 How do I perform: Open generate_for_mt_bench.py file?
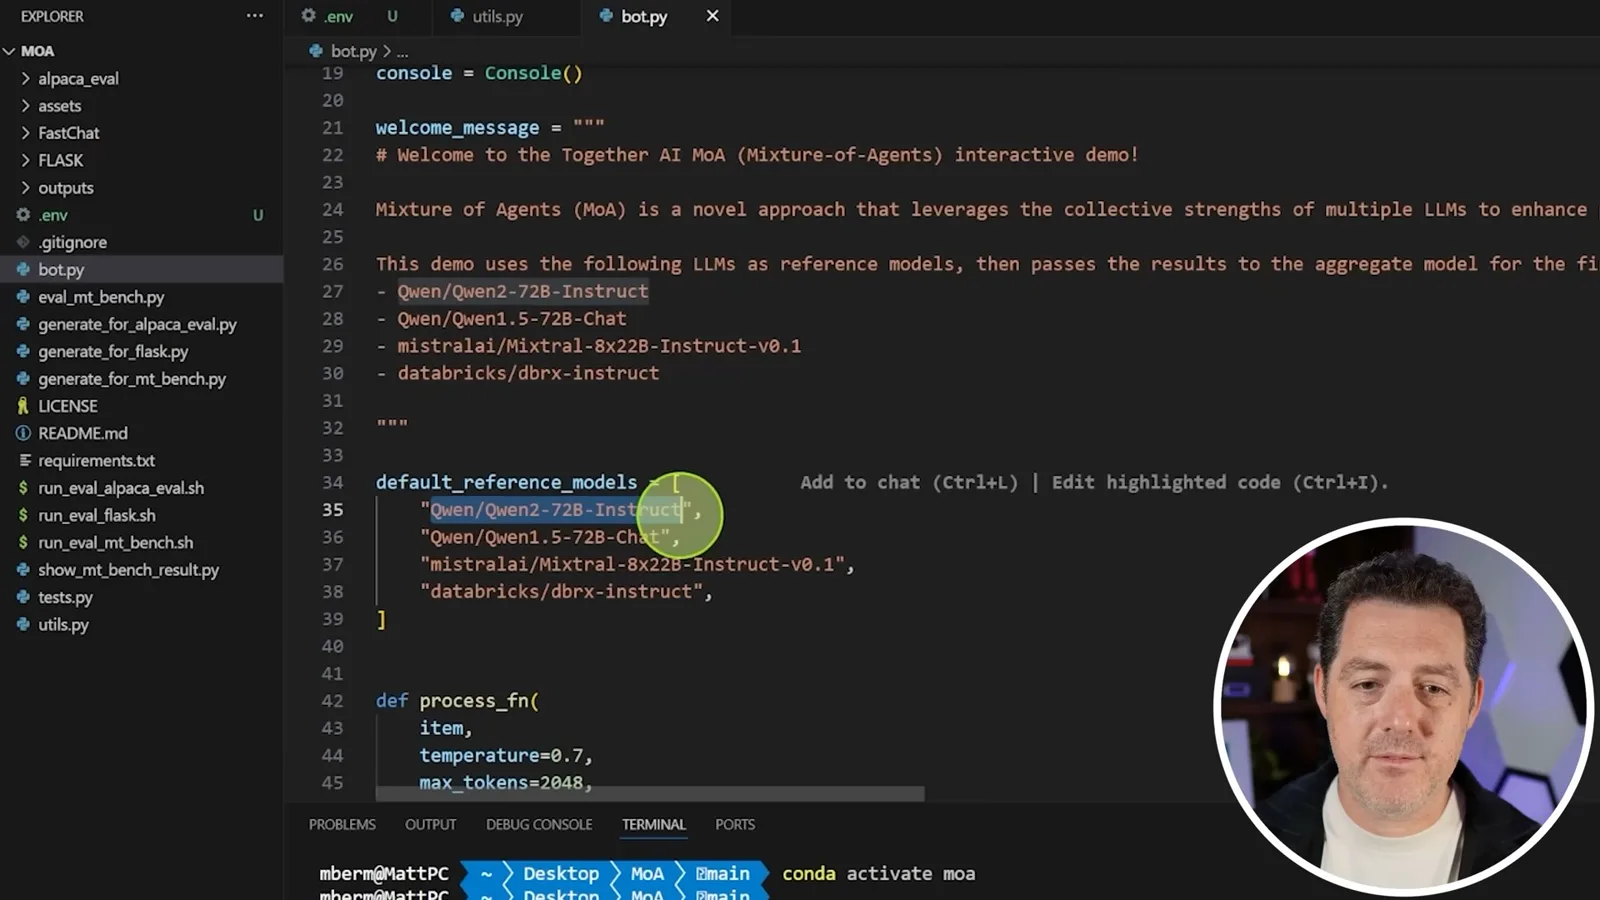pyautogui.click(x=132, y=379)
